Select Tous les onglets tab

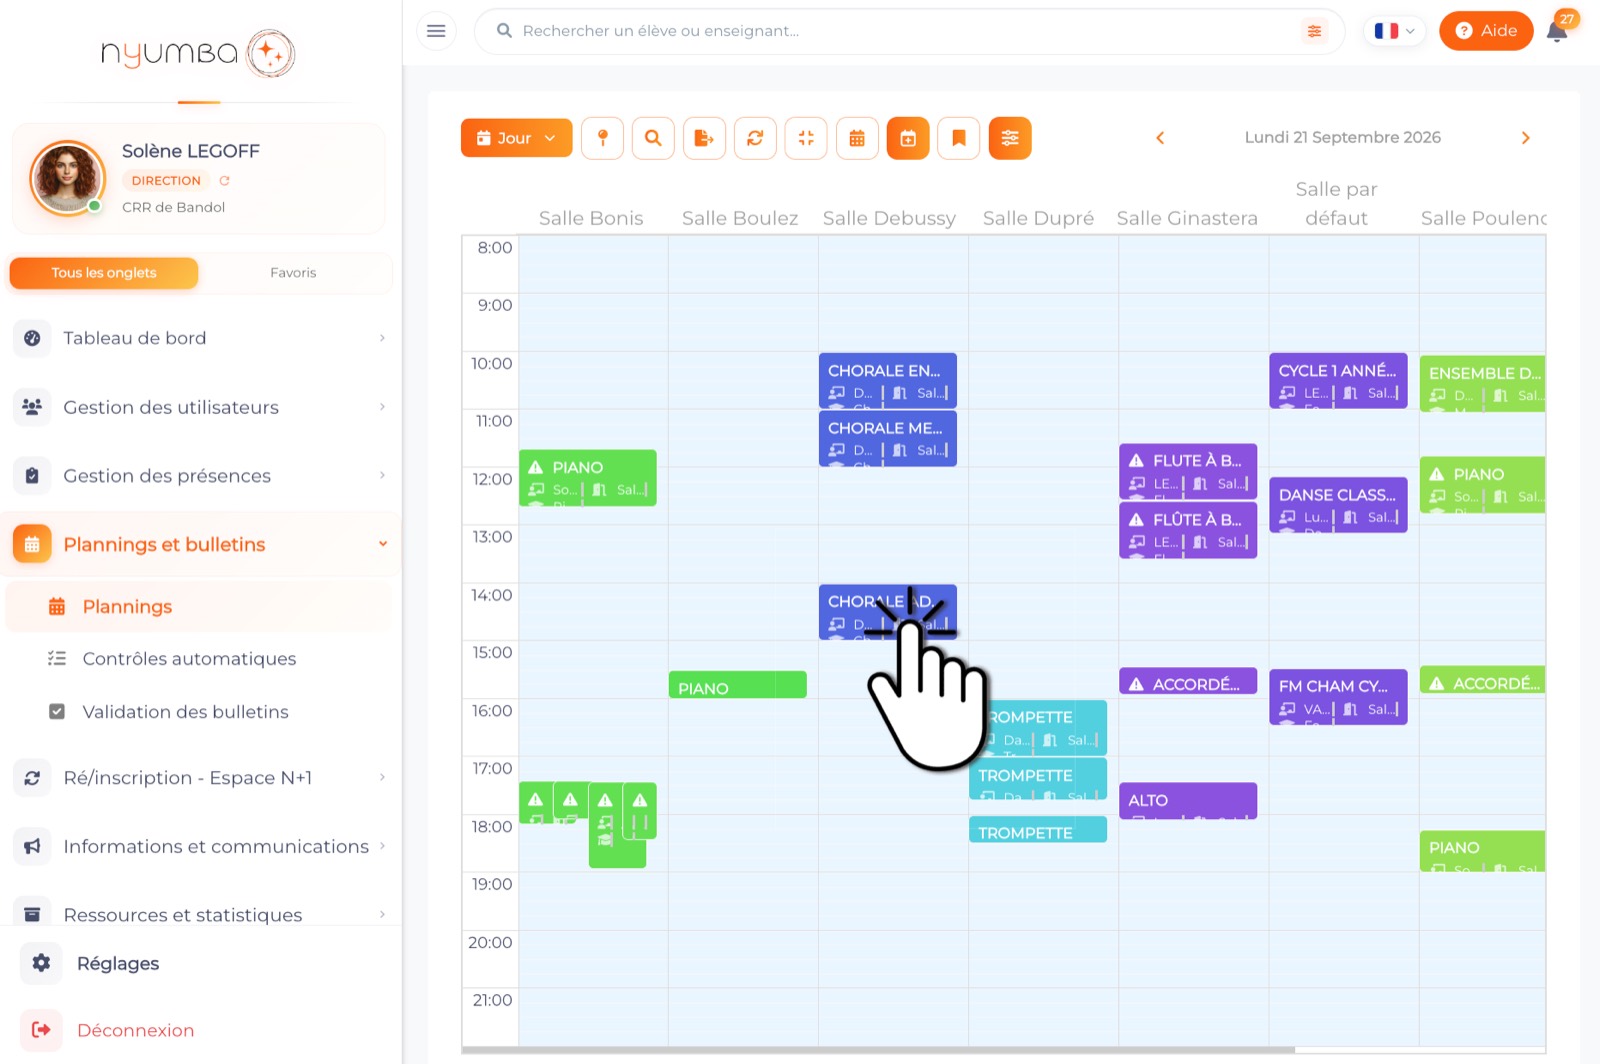[104, 273]
